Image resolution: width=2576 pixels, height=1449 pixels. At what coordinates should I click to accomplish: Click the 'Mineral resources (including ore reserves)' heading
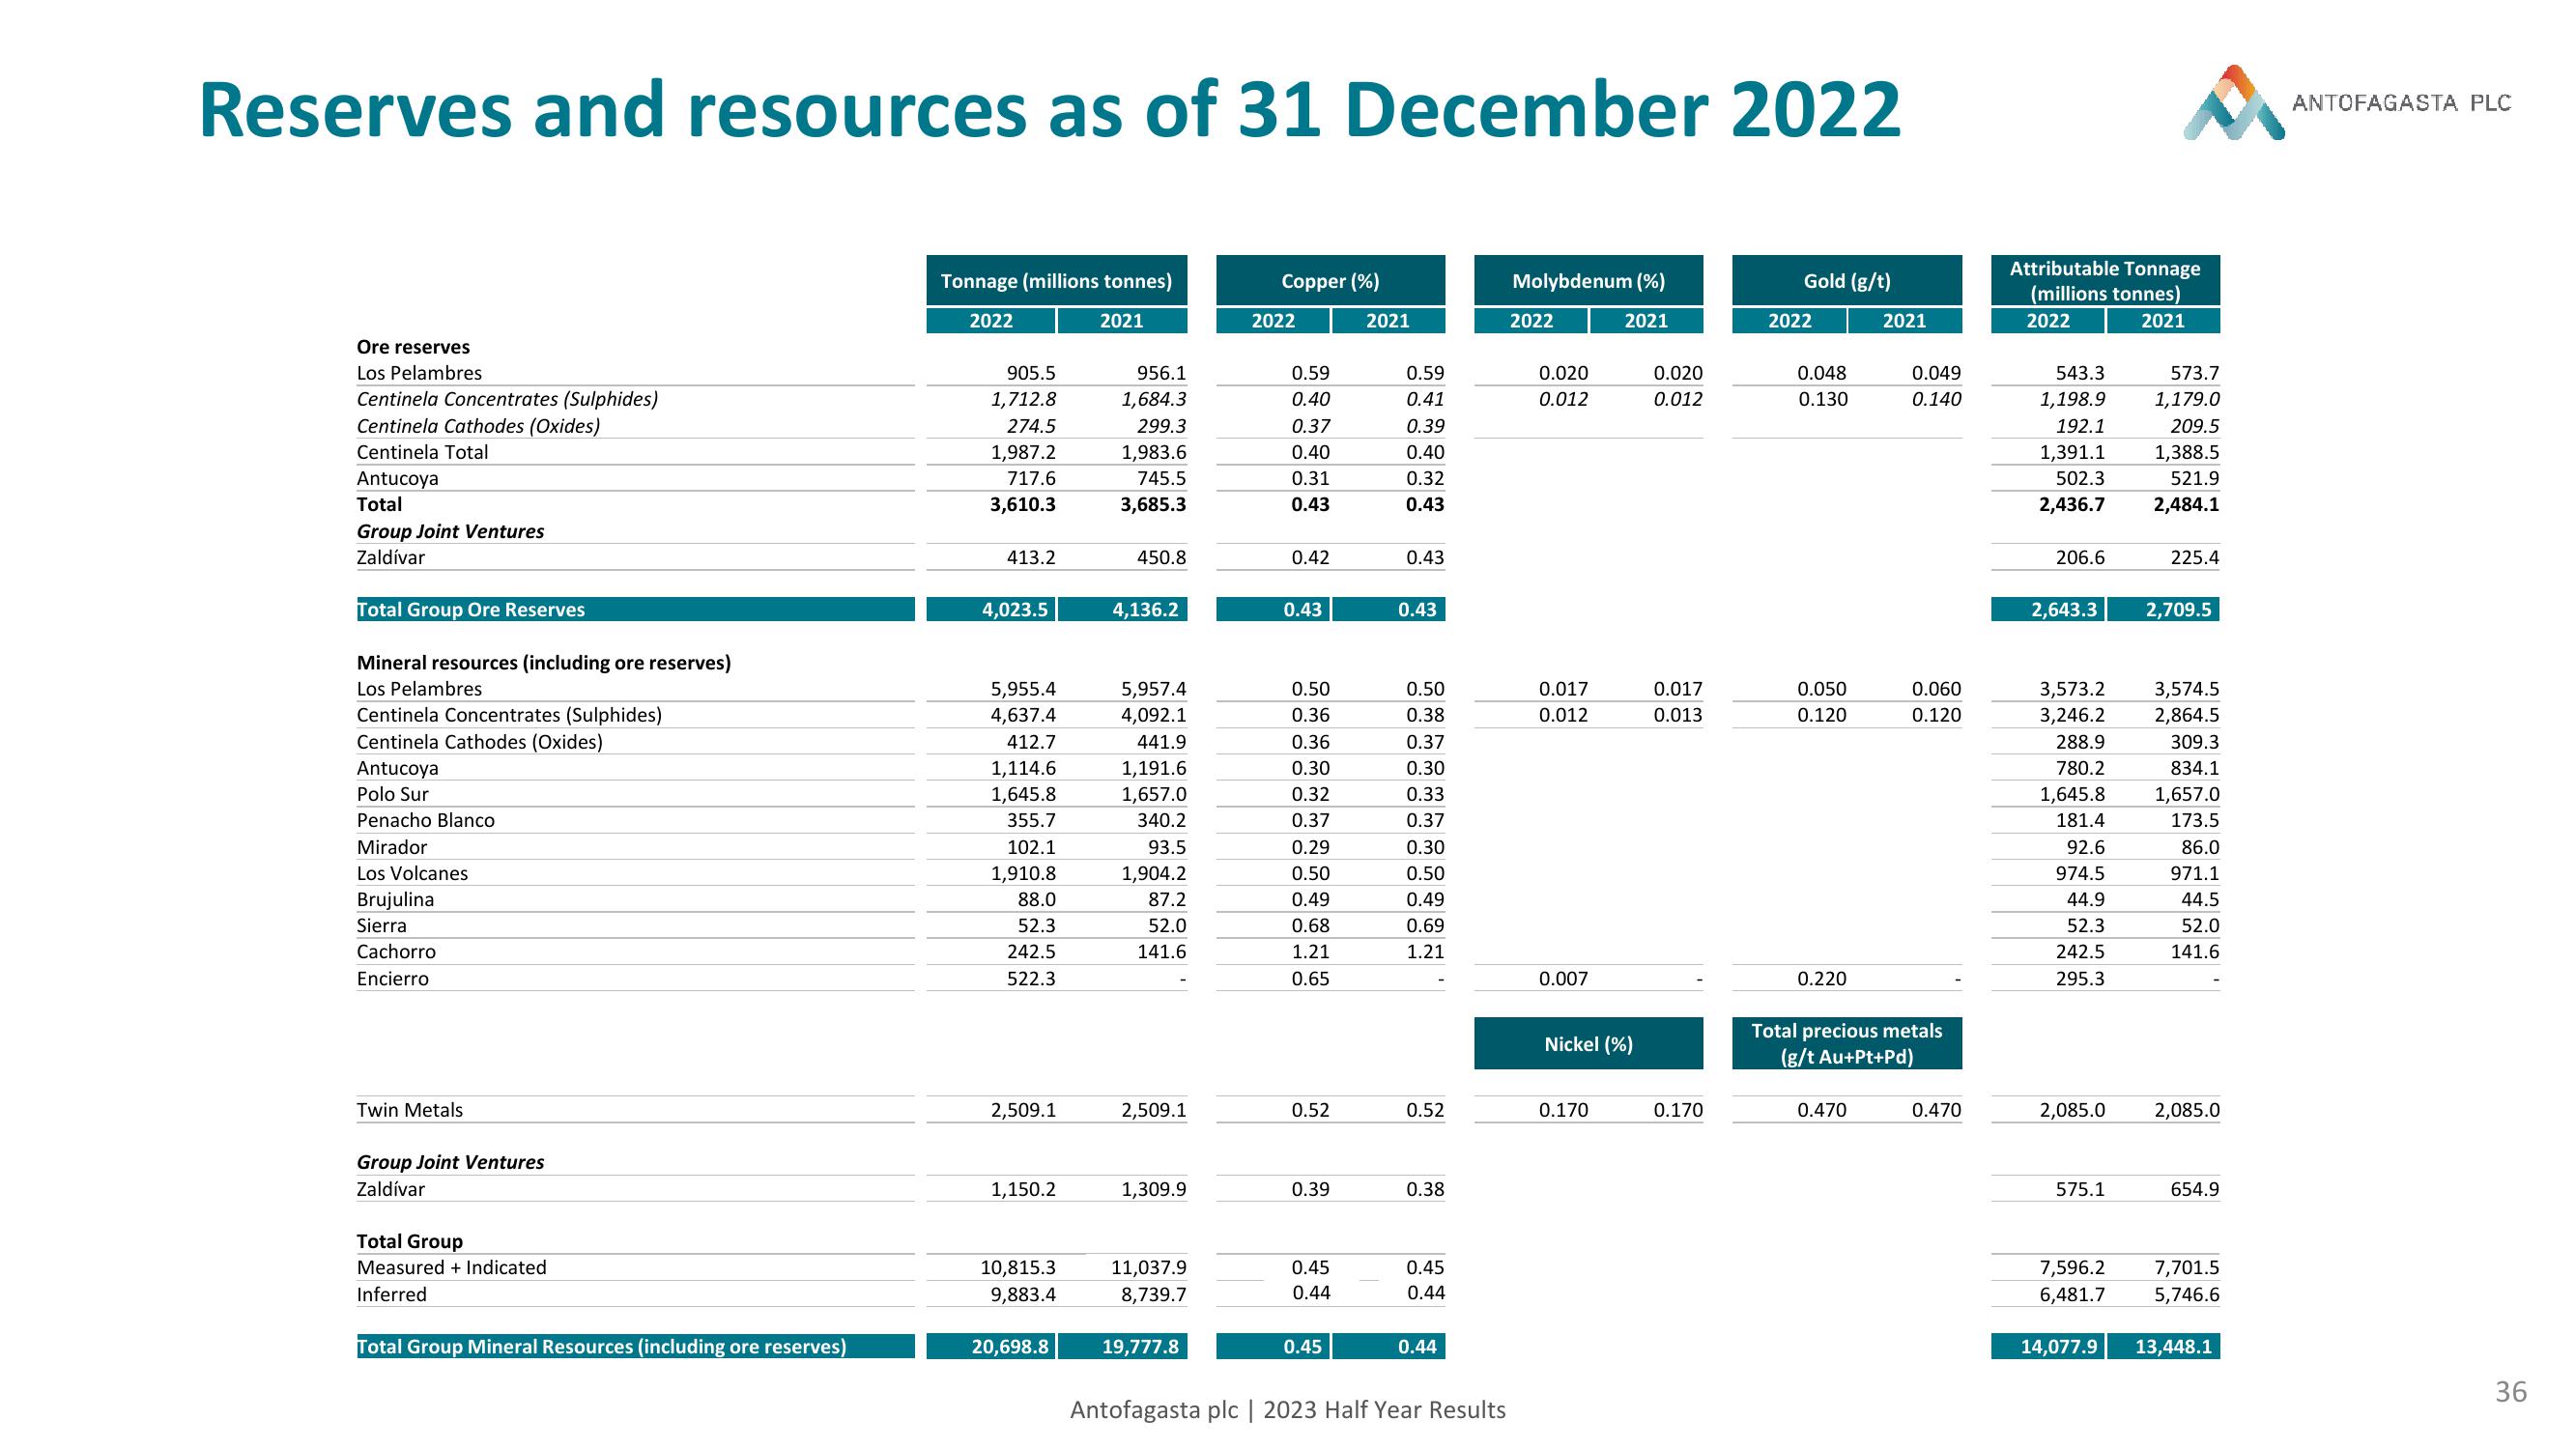pyautogui.click(x=543, y=663)
